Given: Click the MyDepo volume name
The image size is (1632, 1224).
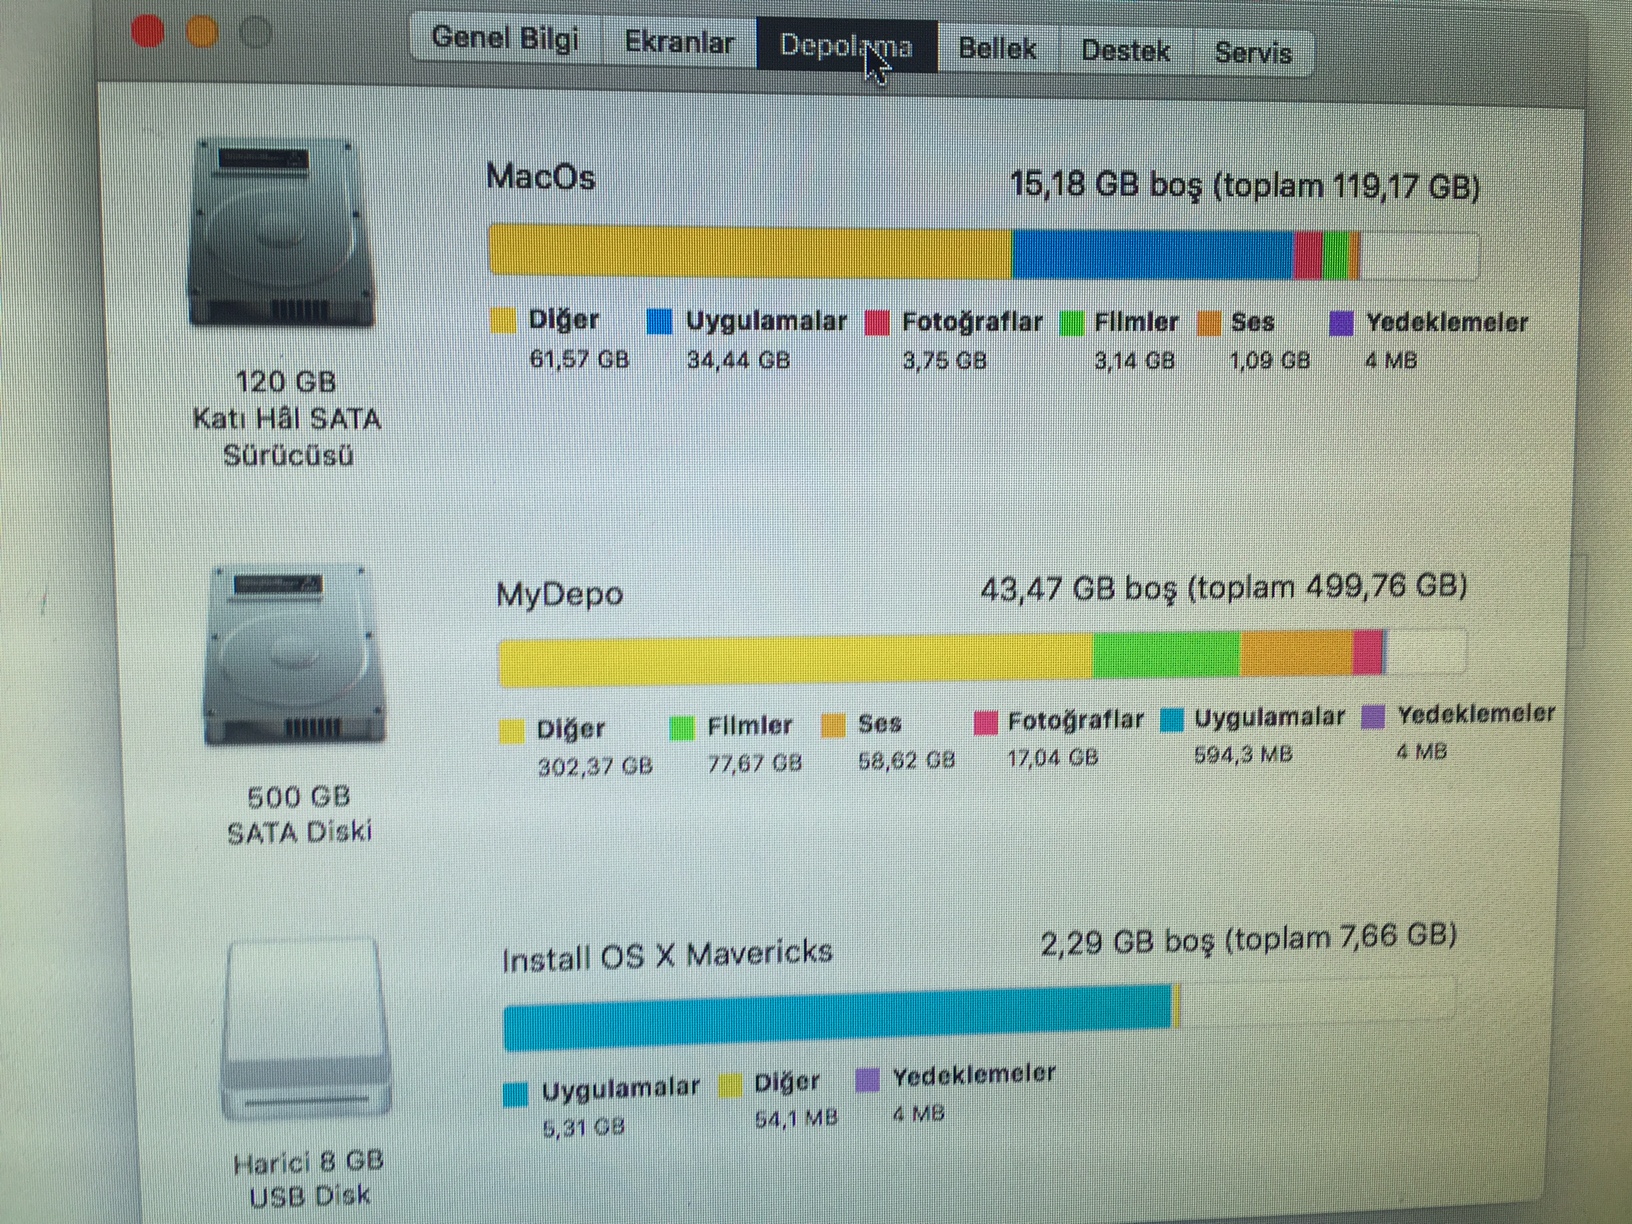Looking at the screenshot, I should (x=560, y=594).
